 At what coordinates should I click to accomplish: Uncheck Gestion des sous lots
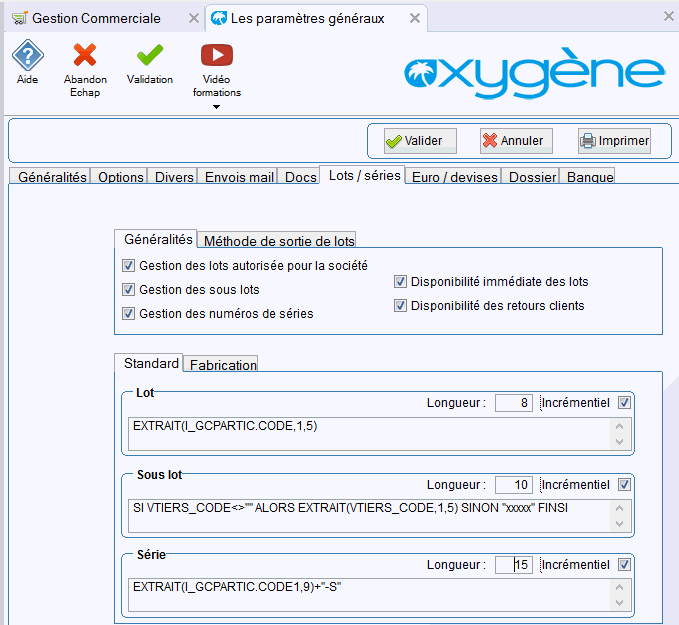pyautogui.click(x=128, y=290)
